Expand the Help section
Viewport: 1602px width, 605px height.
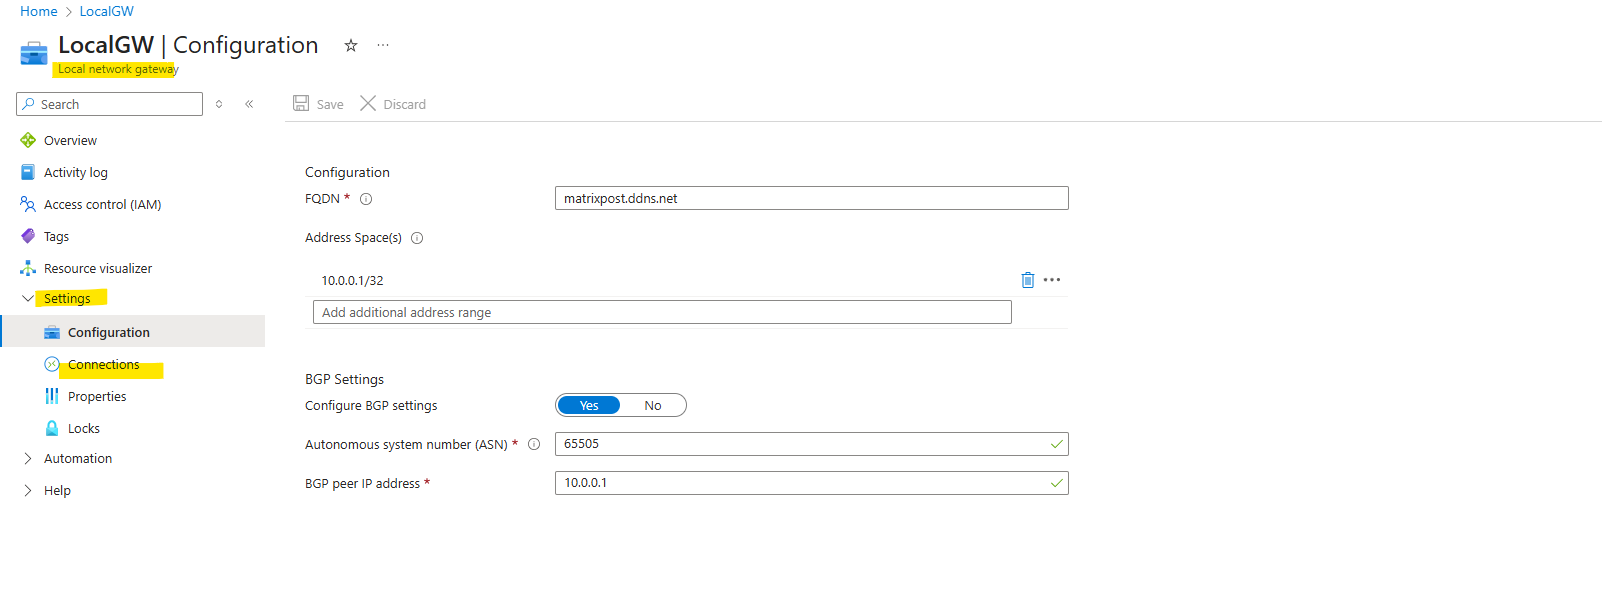click(x=57, y=490)
